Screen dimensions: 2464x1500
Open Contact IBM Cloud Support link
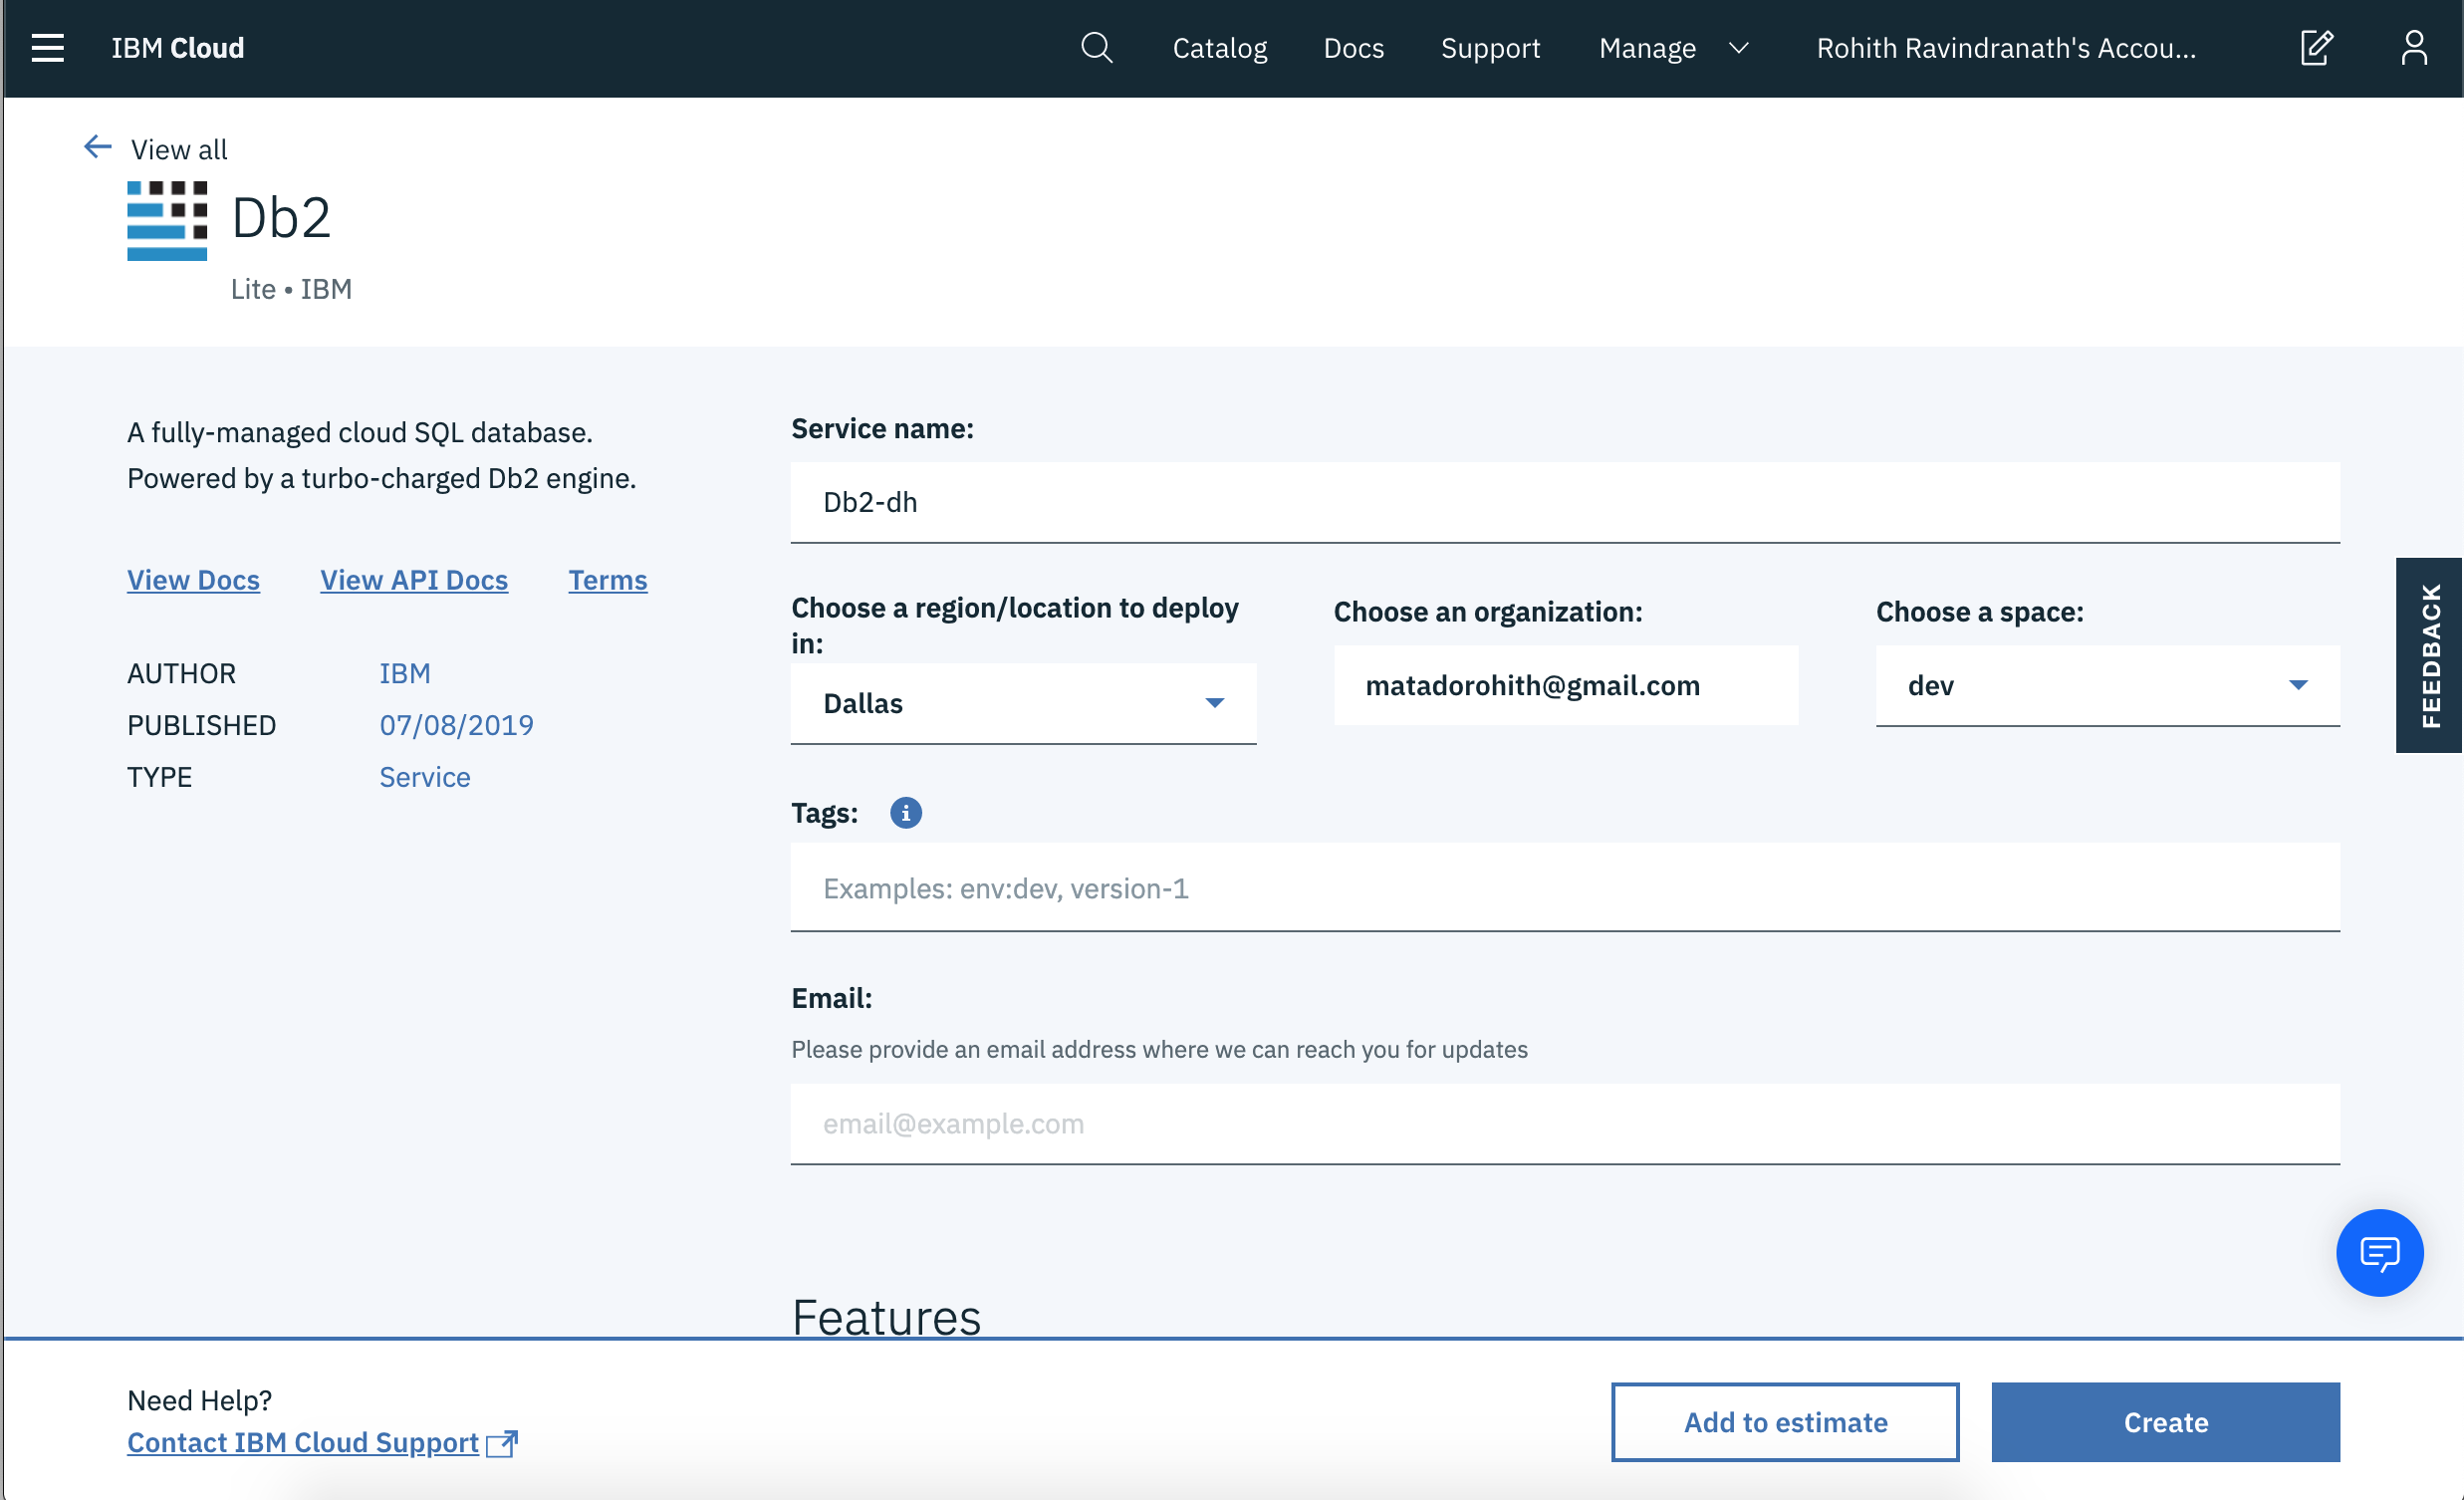pyautogui.click(x=303, y=1442)
